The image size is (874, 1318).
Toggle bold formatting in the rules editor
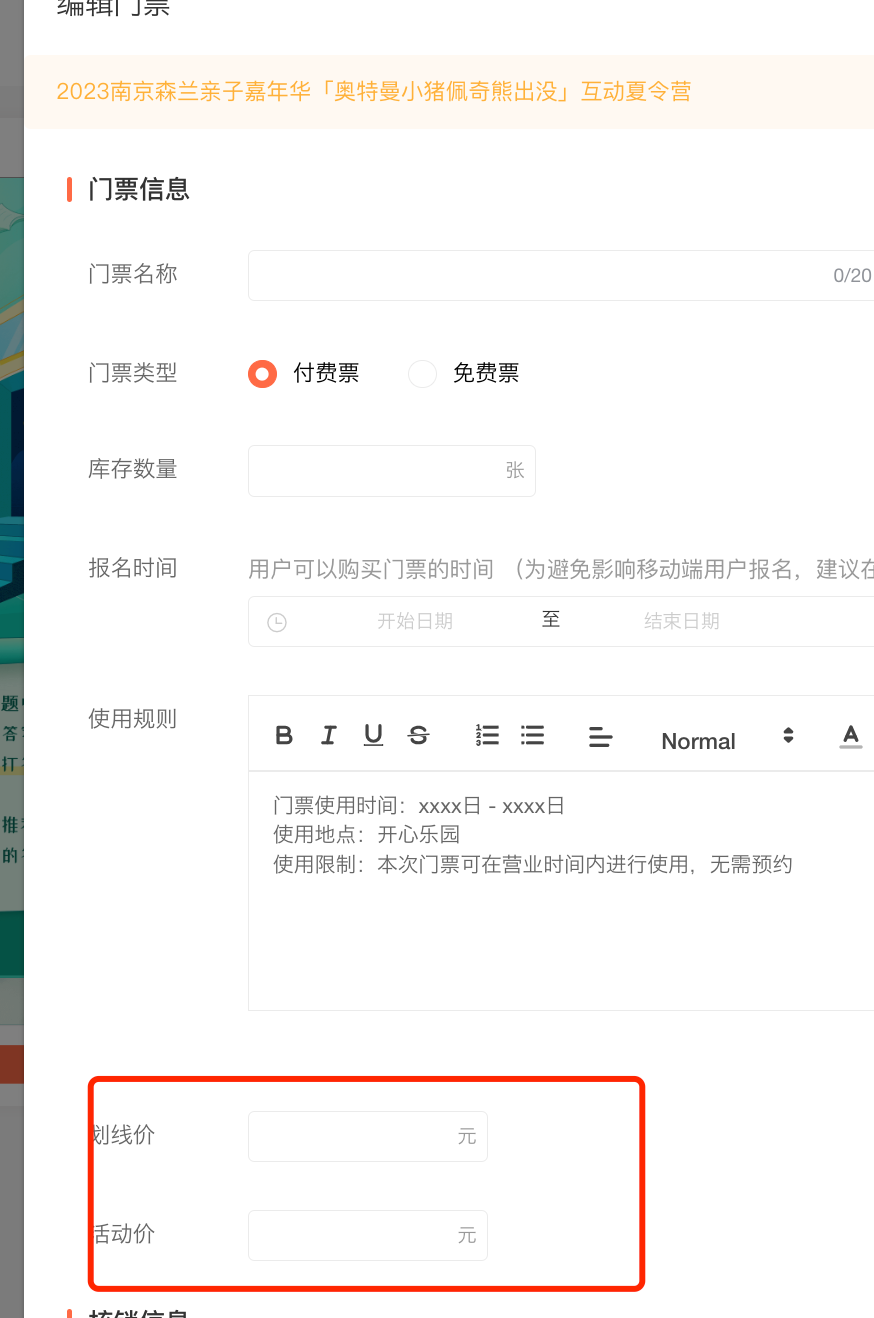tap(284, 736)
